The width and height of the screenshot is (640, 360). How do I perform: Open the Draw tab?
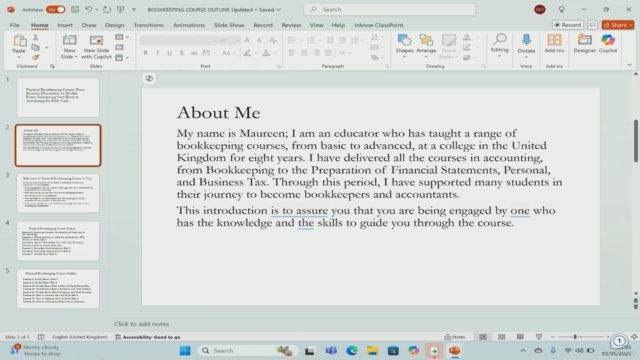[89, 25]
